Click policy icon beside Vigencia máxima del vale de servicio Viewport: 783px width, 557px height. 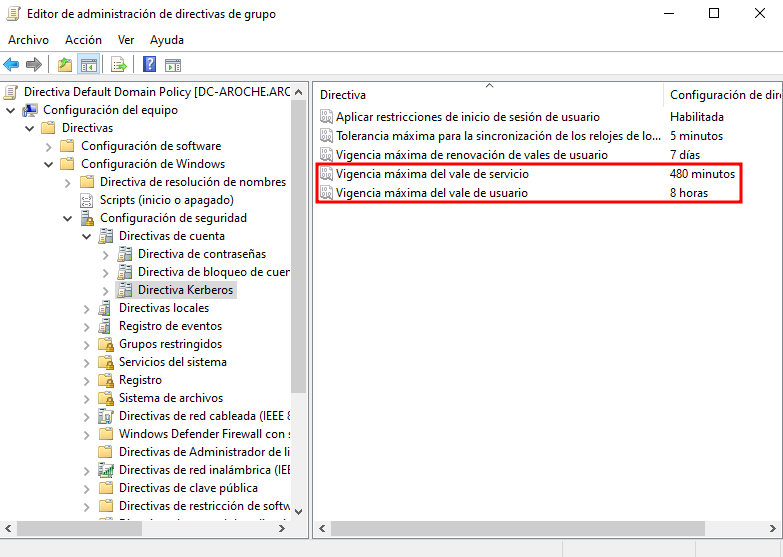click(326, 174)
